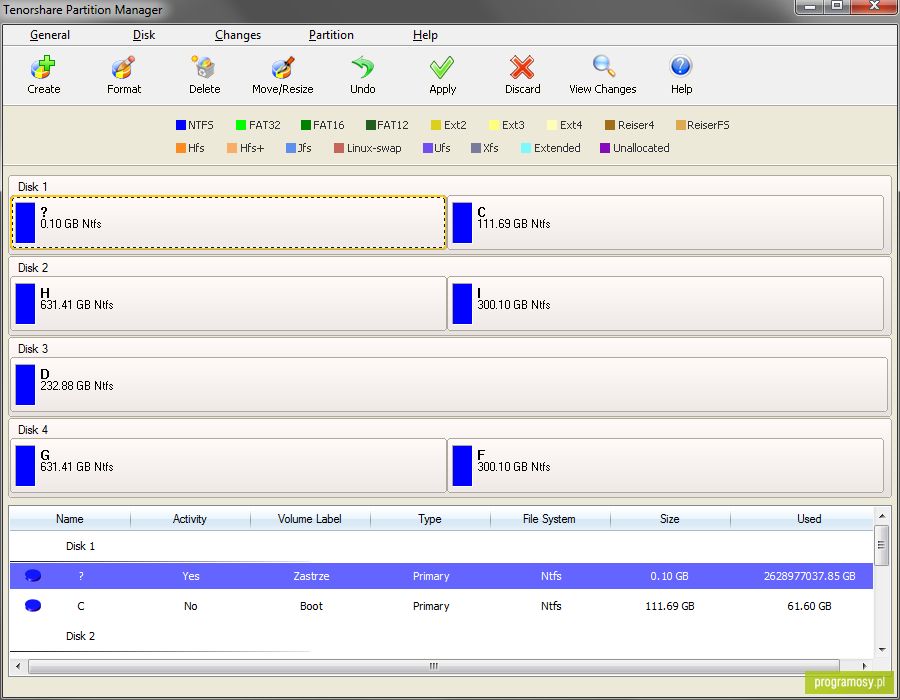Click the Extended cyan legend swatch
Viewport: 900px width, 700px height.
[526, 148]
